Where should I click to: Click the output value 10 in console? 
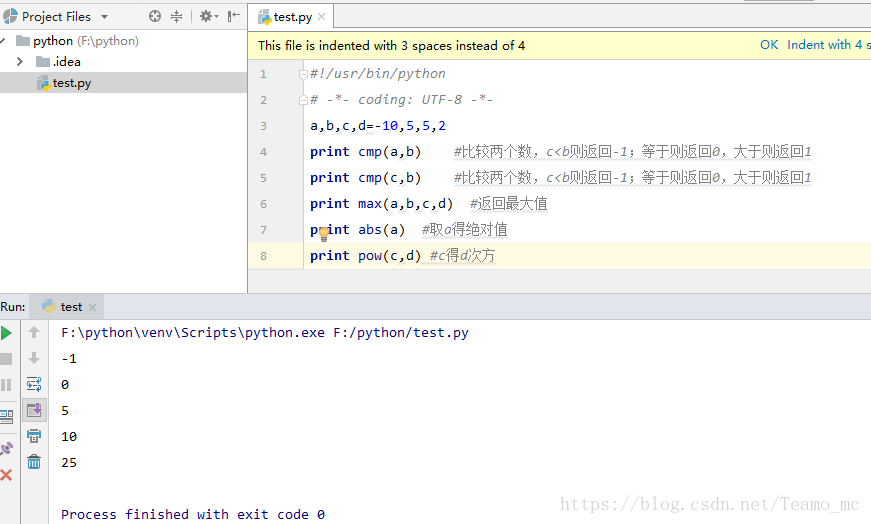tap(69, 437)
